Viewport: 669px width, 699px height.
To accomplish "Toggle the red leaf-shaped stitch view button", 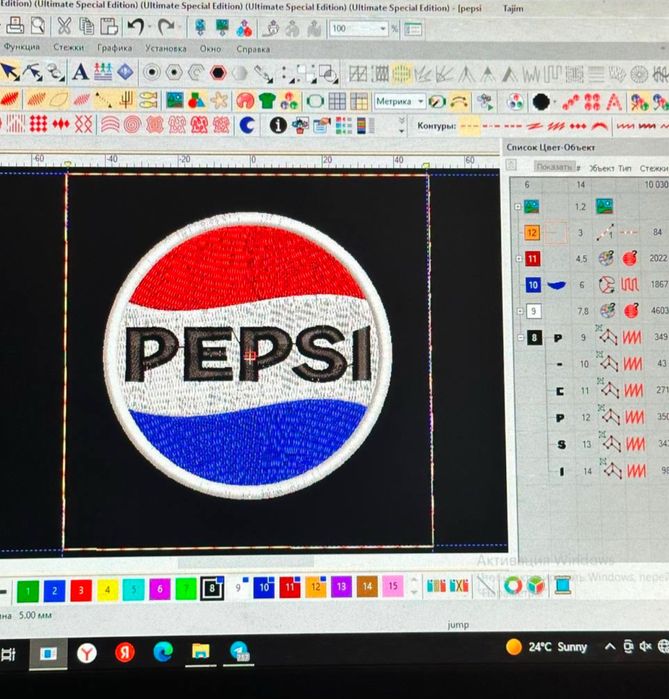I will click(x=10, y=99).
